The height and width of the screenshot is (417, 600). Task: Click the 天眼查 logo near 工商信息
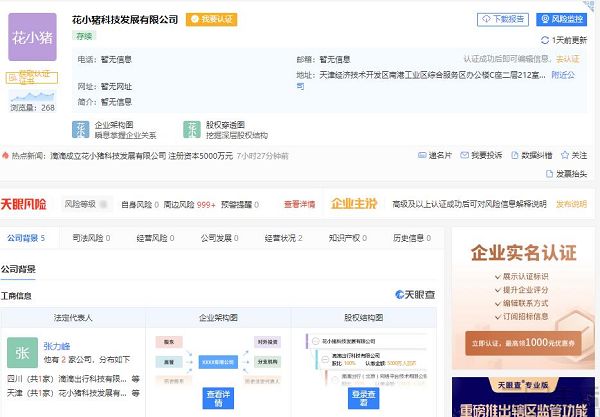click(415, 295)
